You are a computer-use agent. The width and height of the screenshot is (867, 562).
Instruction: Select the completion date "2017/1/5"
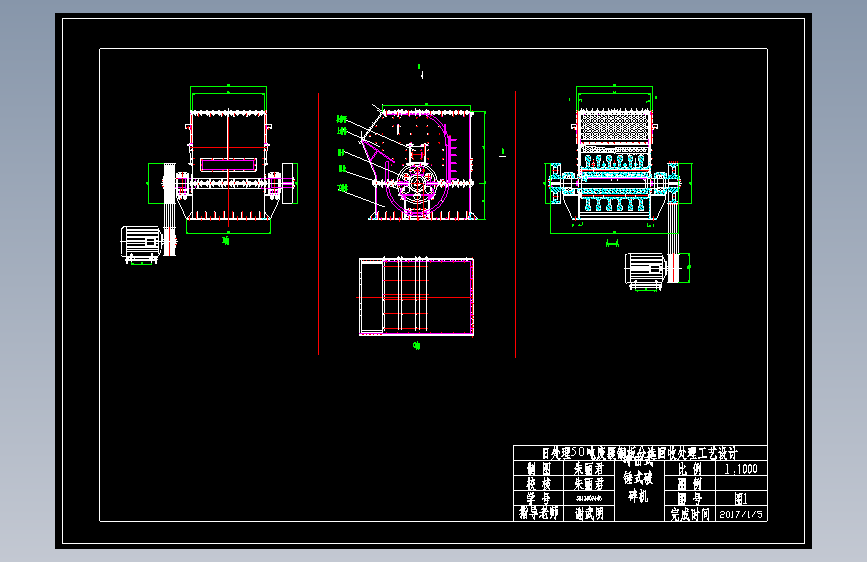(741, 514)
